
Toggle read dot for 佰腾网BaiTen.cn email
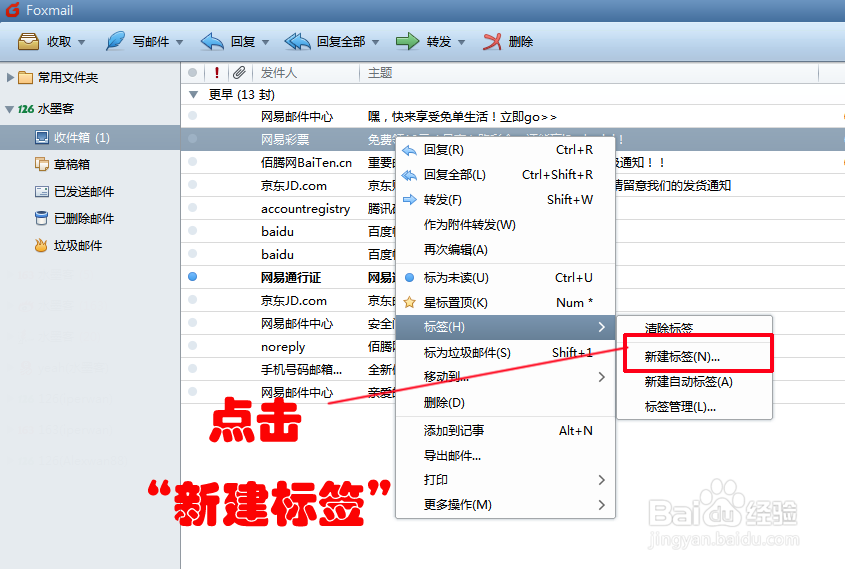(192, 162)
